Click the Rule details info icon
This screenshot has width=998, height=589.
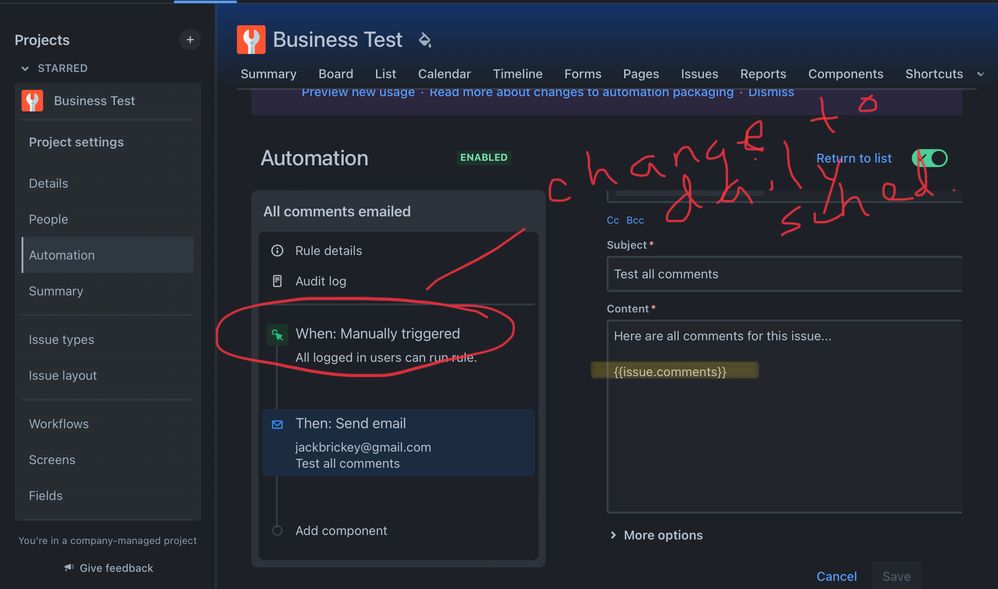tap(277, 250)
